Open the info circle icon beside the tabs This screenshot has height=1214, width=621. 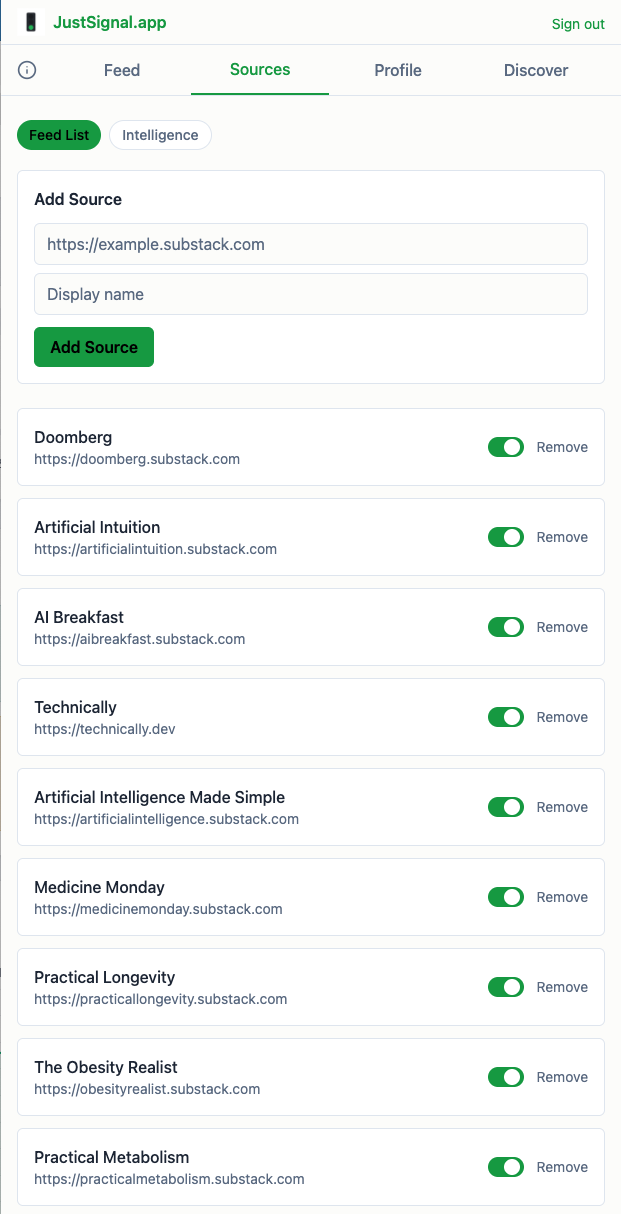tap(26, 70)
